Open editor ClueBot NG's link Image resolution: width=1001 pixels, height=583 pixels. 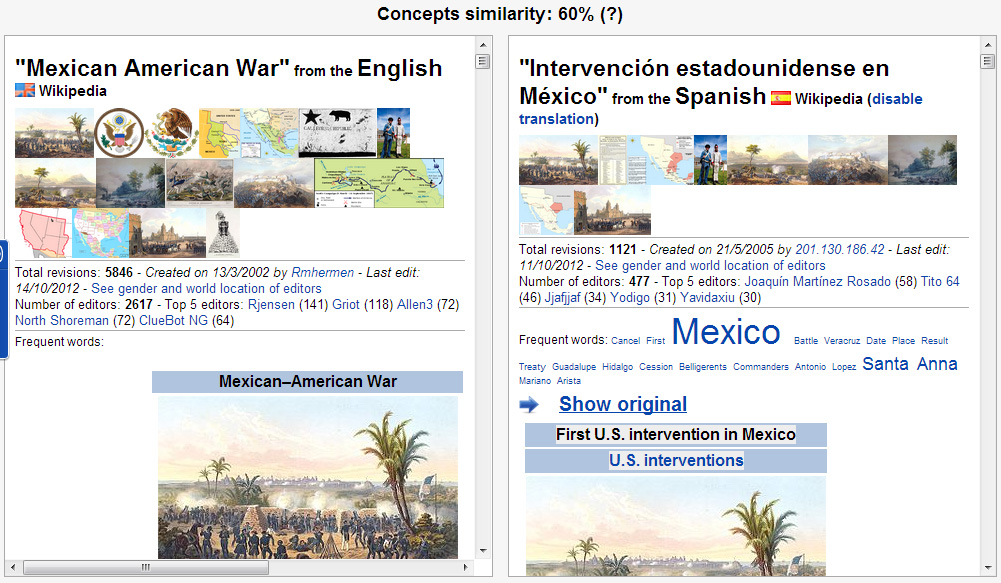coord(174,321)
